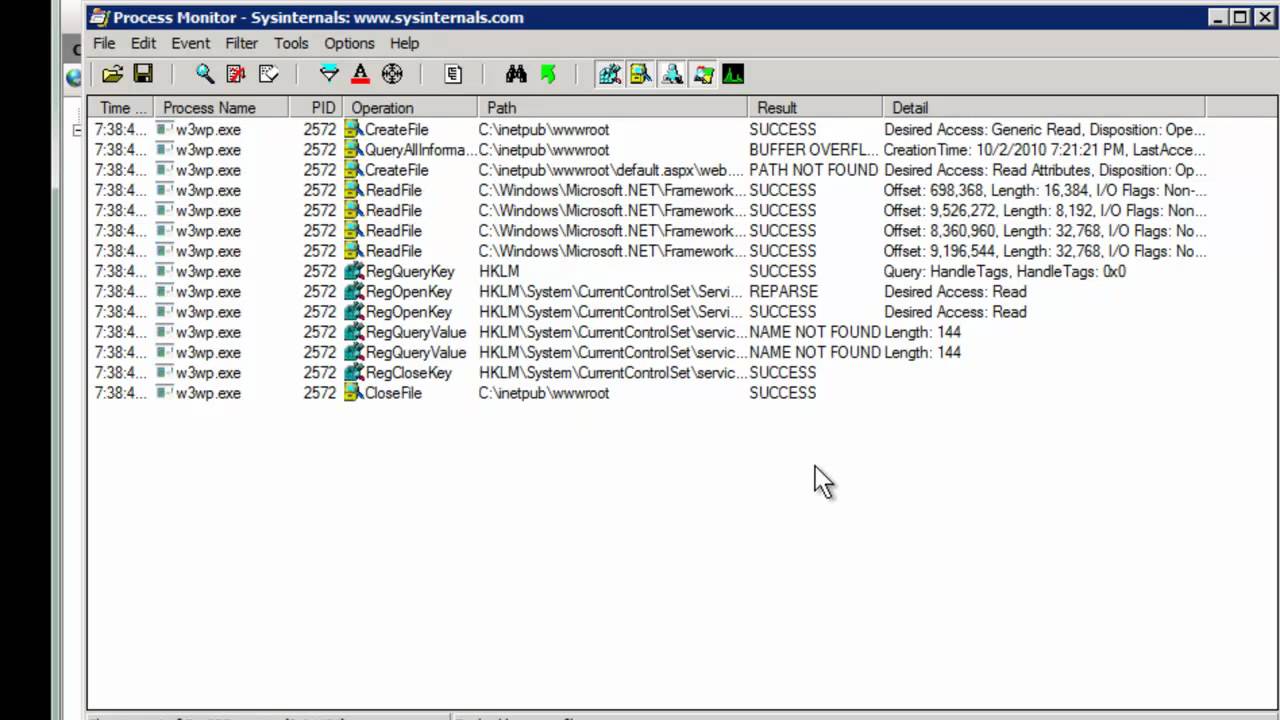The height and width of the screenshot is (720, 1280).
Task: Click detail Offset: 698,368, Length: 16,384
Action: 1045,190
